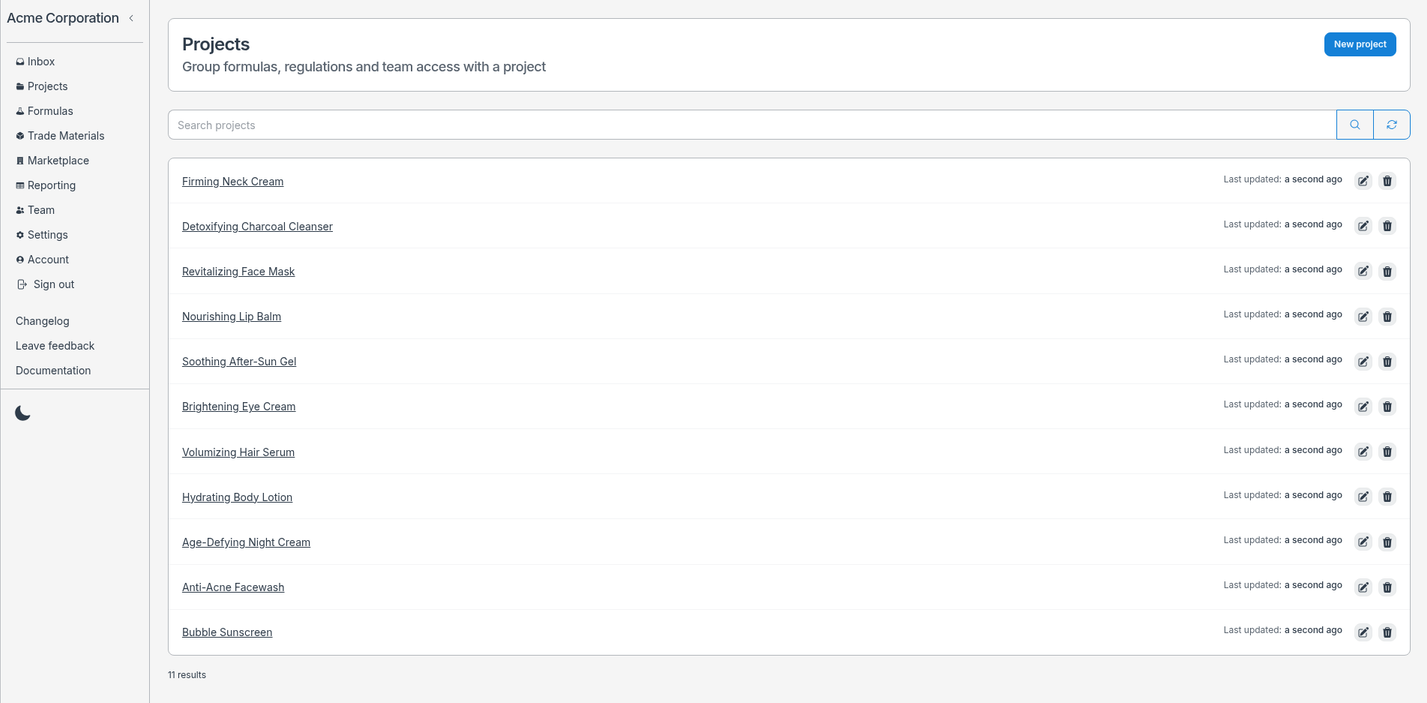Edit the Anti-Acne Facewash project
The image size is (1427, 703).
pos(1363,587)
